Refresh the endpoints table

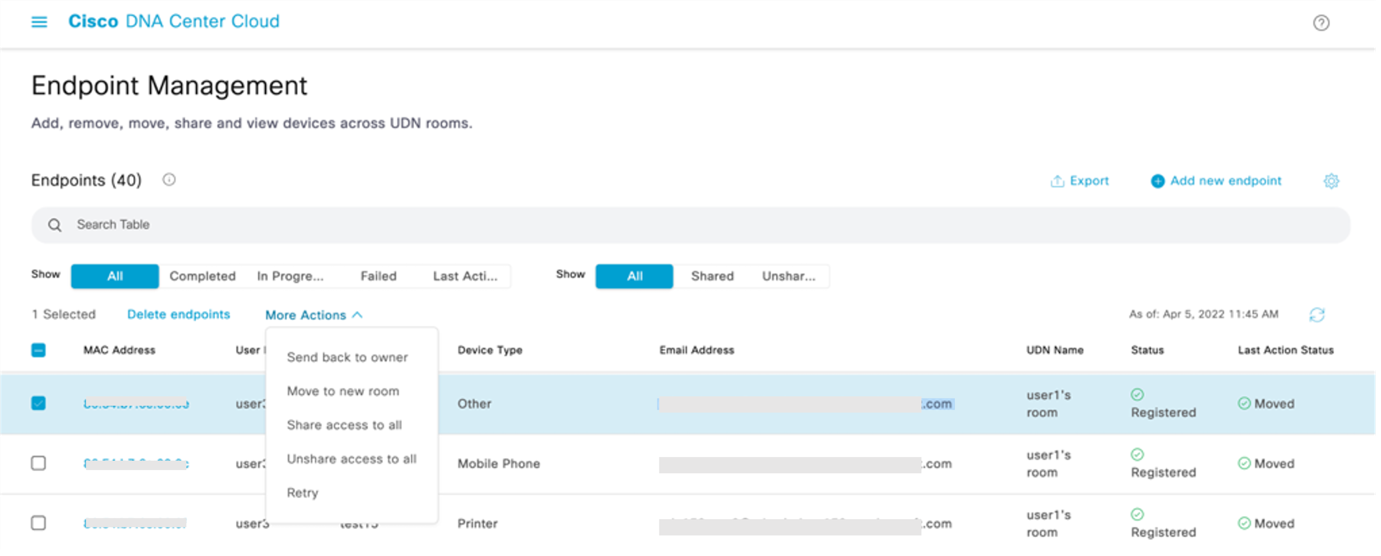1317,315
